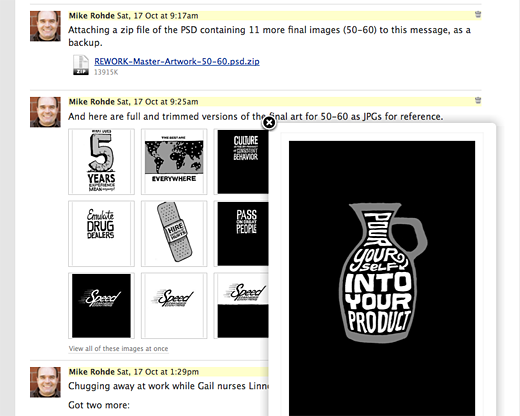Click Mike Rohde avatar on 9:25am message

click(x=45, y=112)
